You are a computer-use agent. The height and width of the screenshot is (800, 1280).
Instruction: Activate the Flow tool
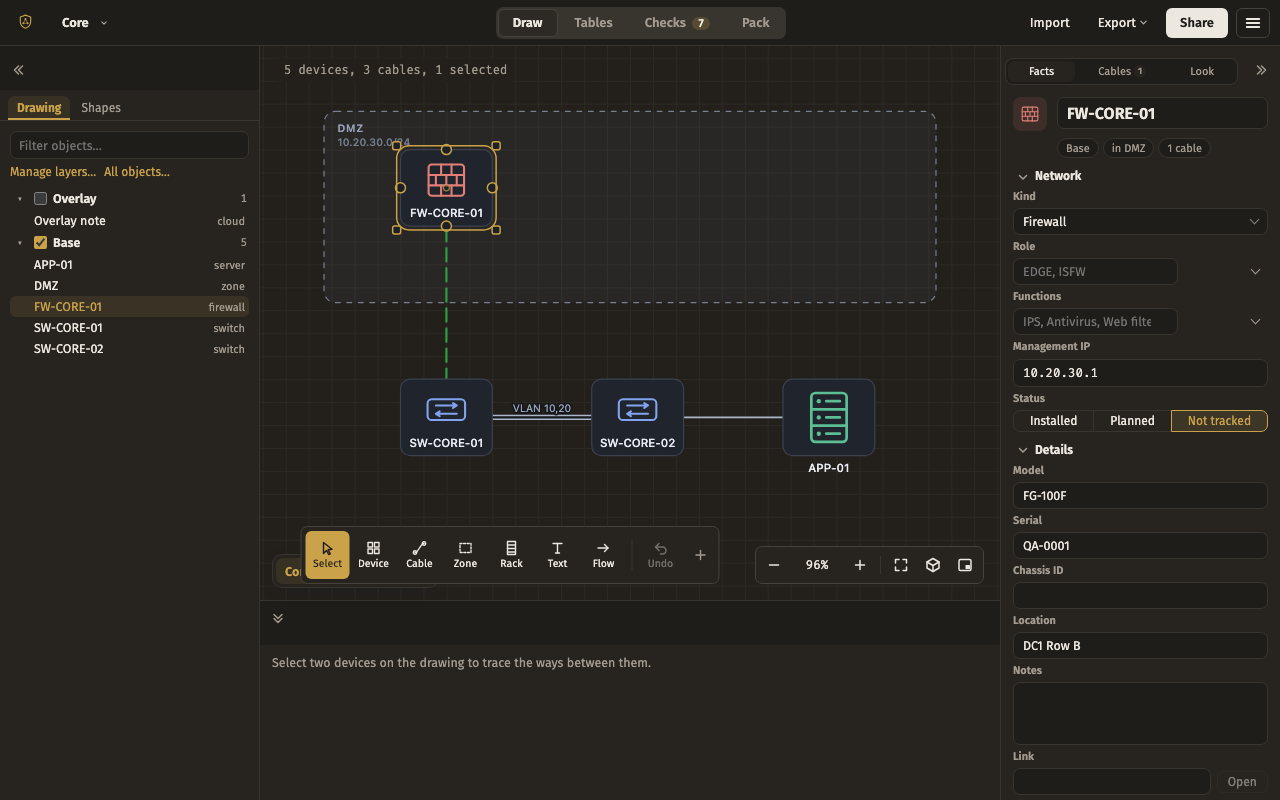point(603,555)
